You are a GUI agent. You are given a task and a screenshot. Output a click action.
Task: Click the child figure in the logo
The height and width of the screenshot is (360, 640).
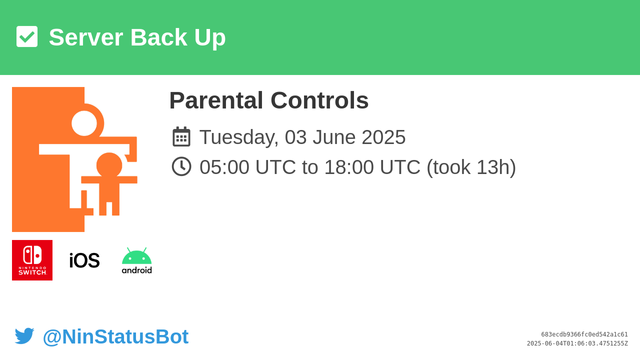109,184
